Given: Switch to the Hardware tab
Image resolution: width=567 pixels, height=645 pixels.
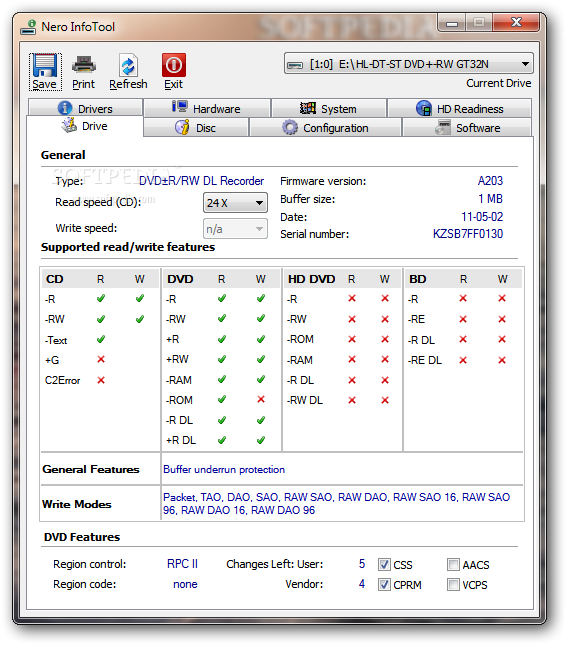Looking at the screenshot, I should 207,108.
